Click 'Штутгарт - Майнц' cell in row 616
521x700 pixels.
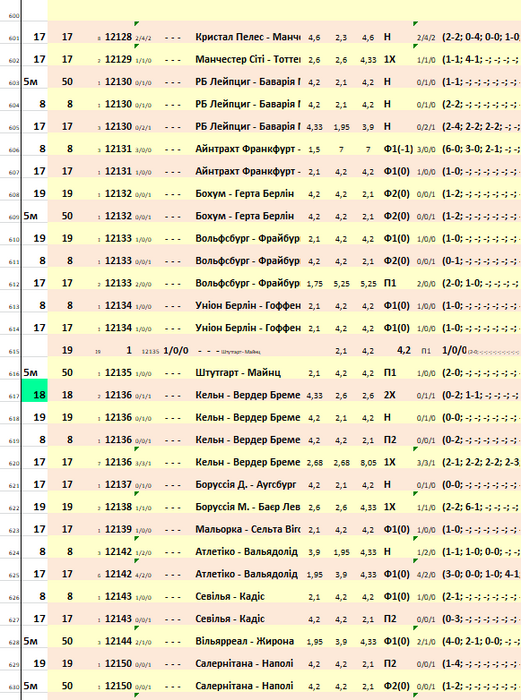(x=238, y=373)
